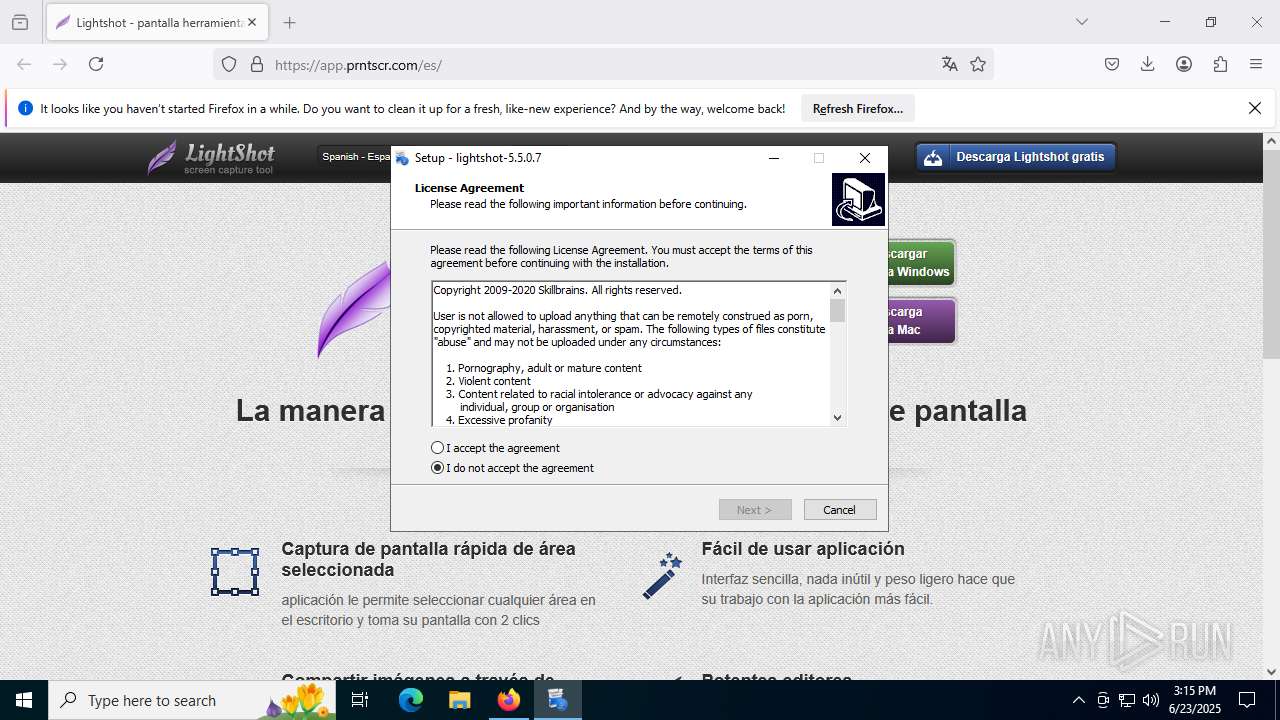The image size is (1280, 720).
Task: Click the translate page icon
Action: point(950,64)
